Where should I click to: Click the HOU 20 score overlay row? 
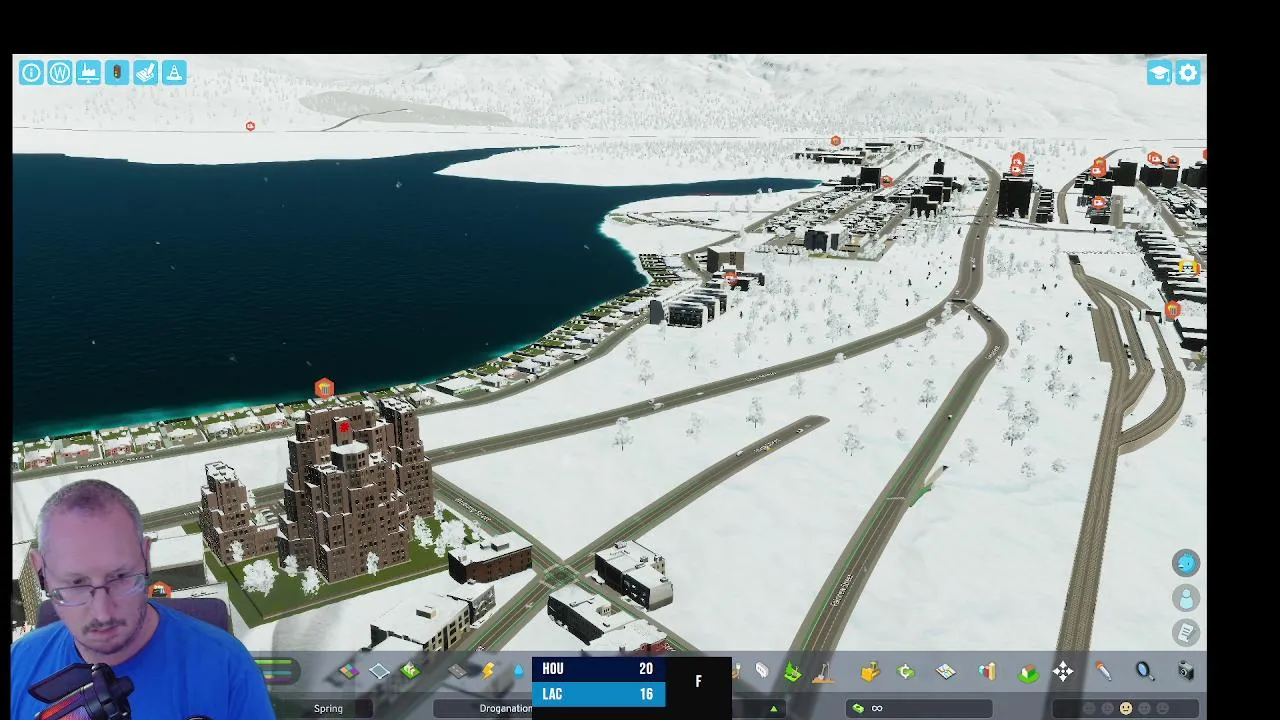tap(598, 669)
